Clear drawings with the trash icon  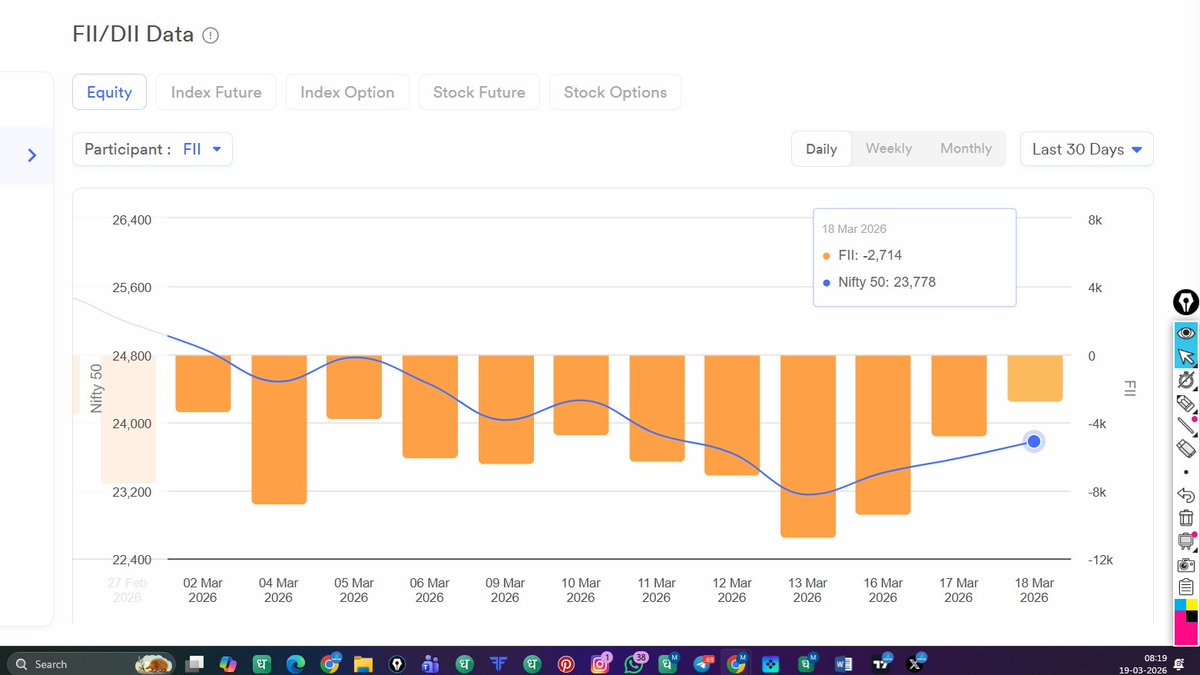pos(1185,518)
